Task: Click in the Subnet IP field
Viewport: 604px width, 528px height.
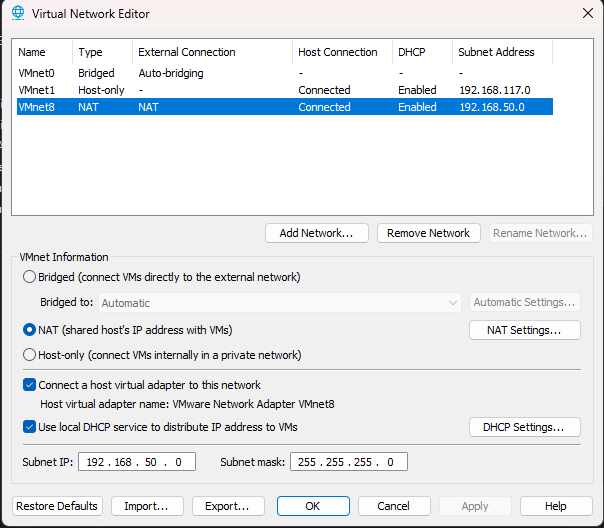Action: [x=139, y=462]
